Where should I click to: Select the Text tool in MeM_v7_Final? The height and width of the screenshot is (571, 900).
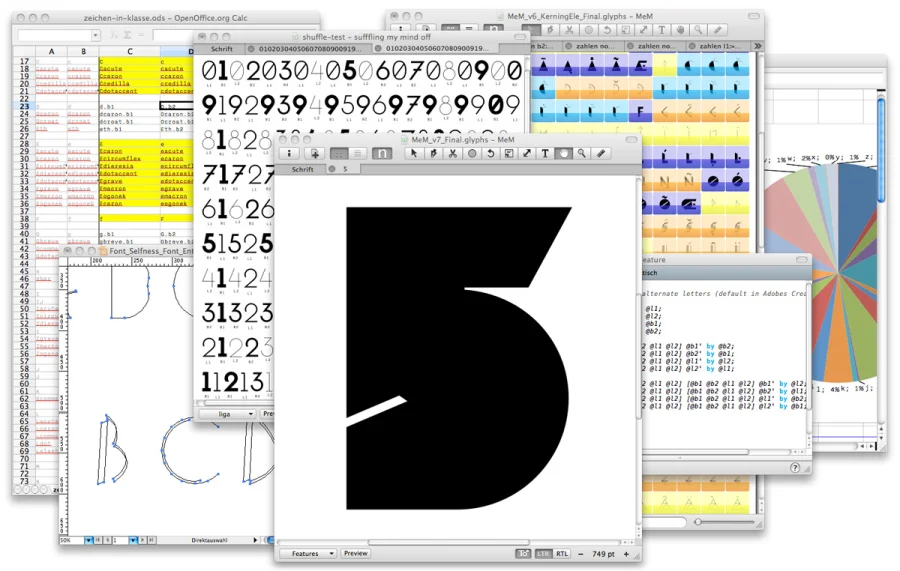click(545, 154)
